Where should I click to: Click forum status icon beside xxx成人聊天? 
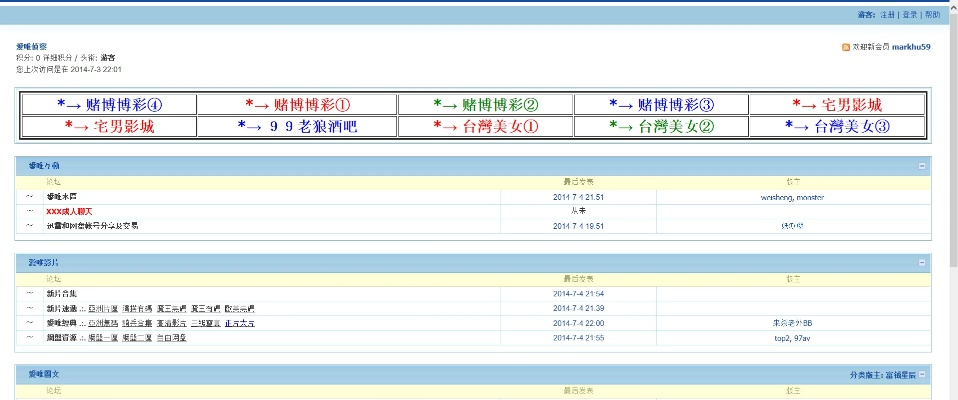click(29, 211)
